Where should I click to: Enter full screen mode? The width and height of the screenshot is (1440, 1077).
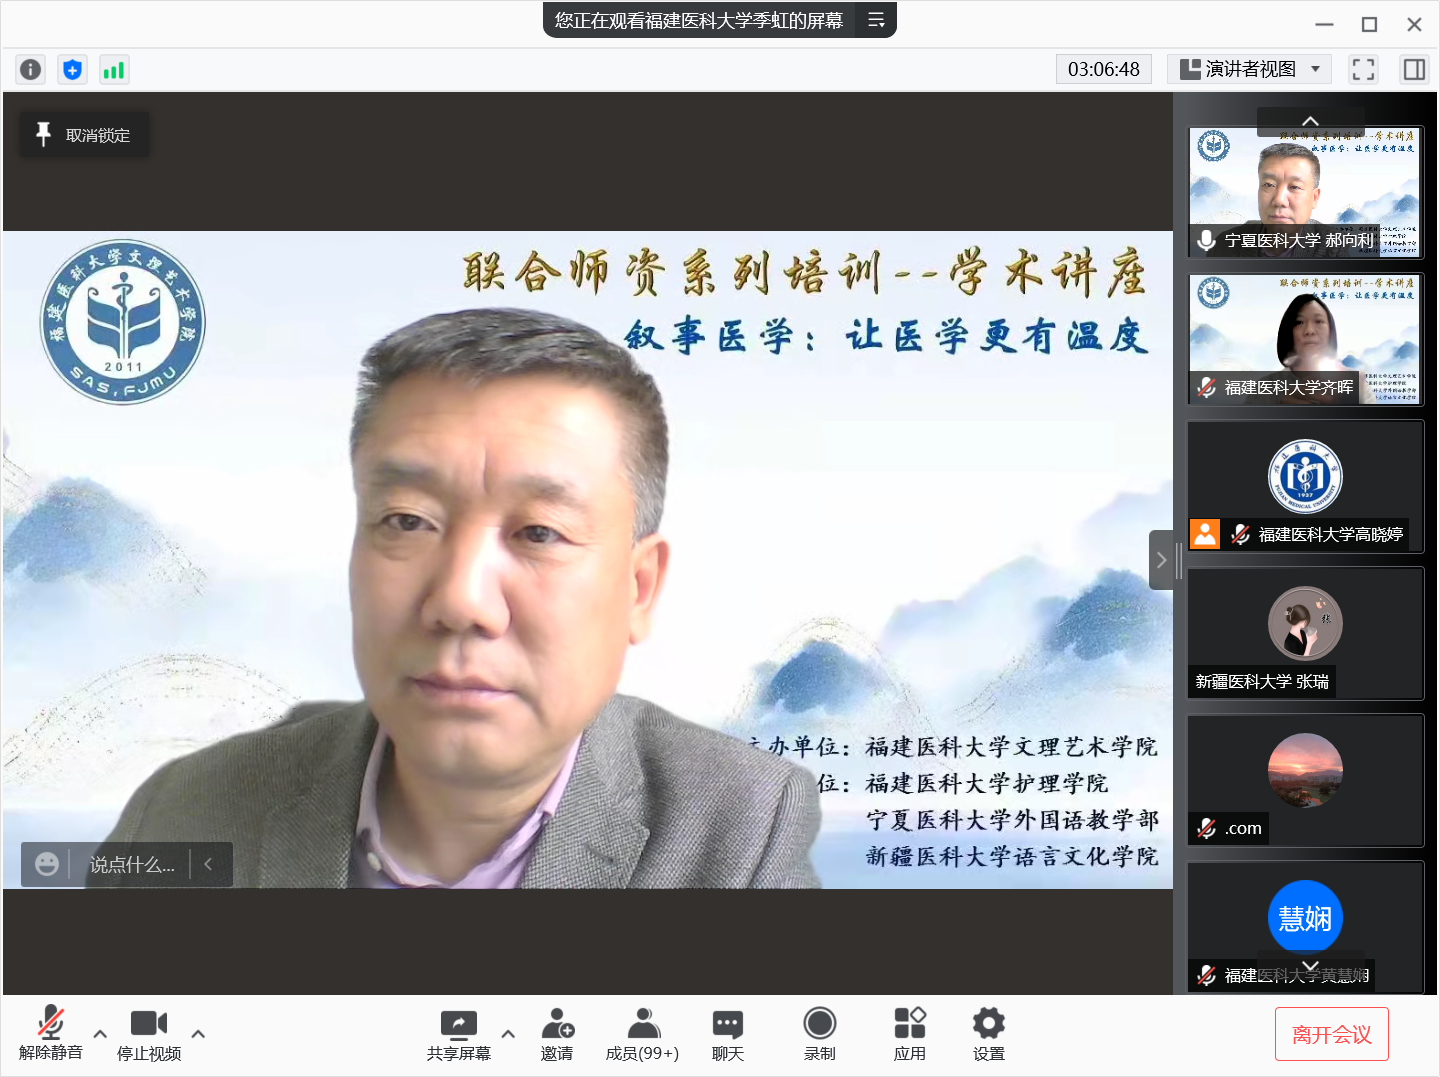1363,69
